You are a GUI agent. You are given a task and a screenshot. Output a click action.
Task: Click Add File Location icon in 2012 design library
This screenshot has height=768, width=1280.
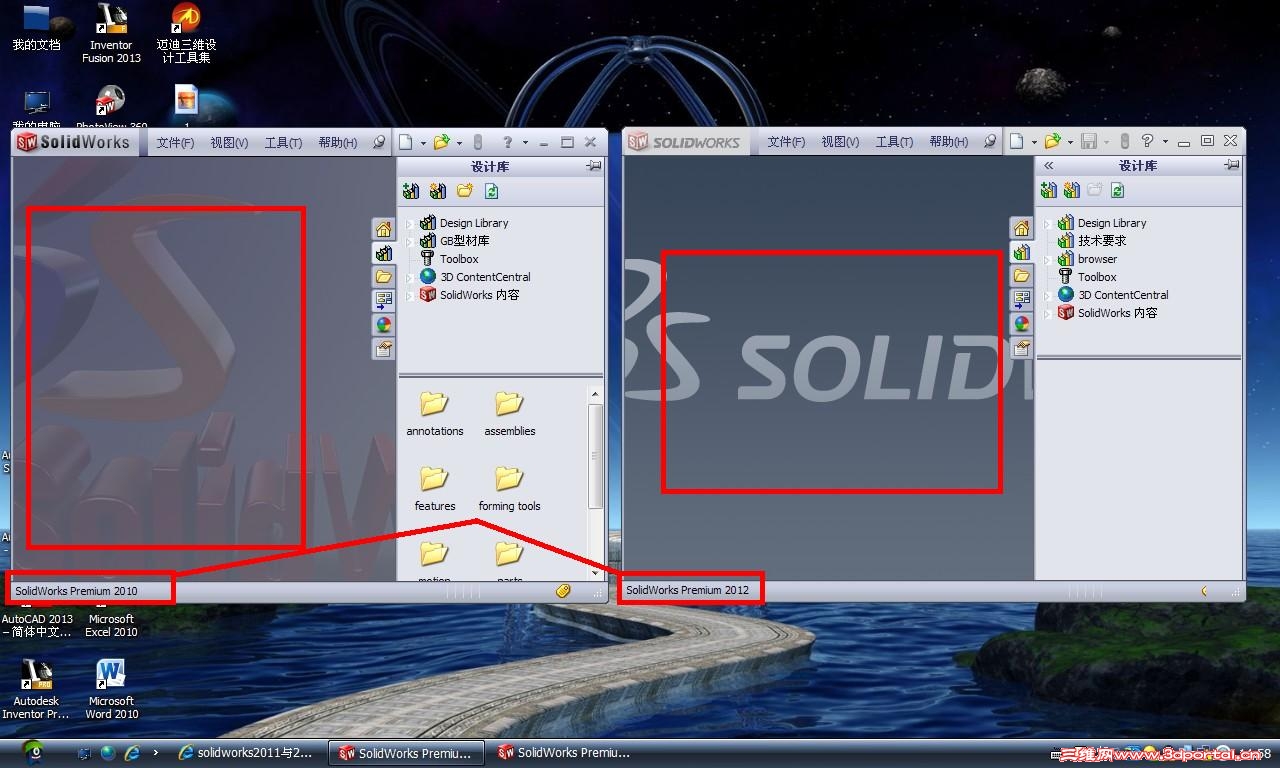1072,191
